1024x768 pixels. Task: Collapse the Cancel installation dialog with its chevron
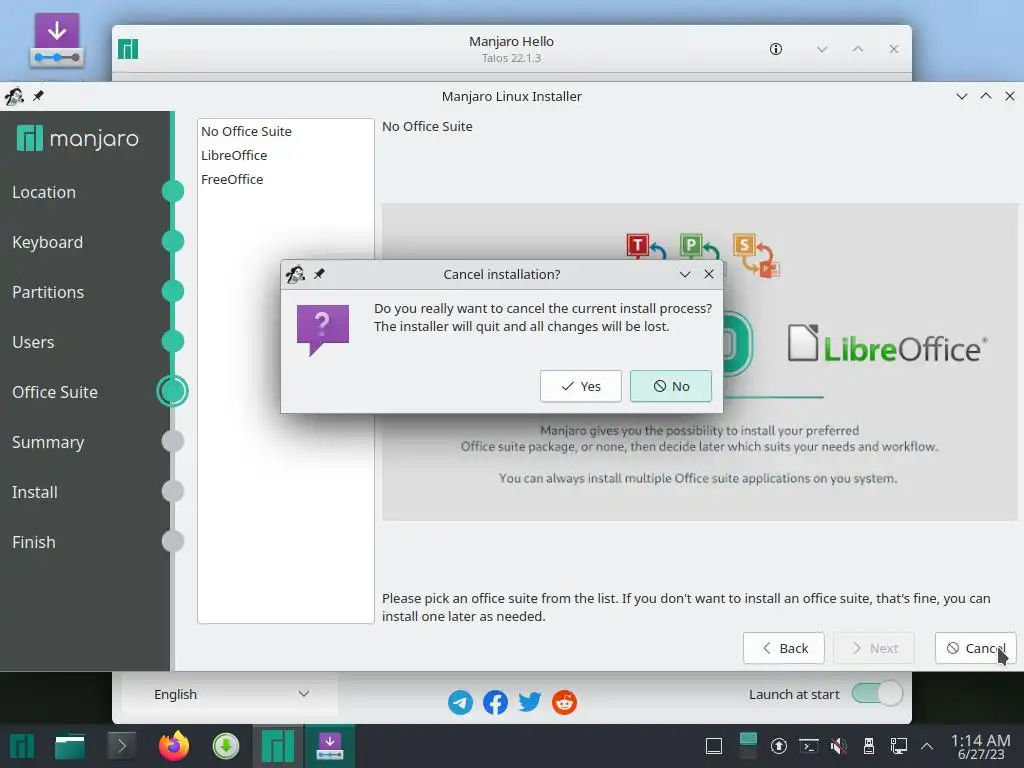click(684, 274)
